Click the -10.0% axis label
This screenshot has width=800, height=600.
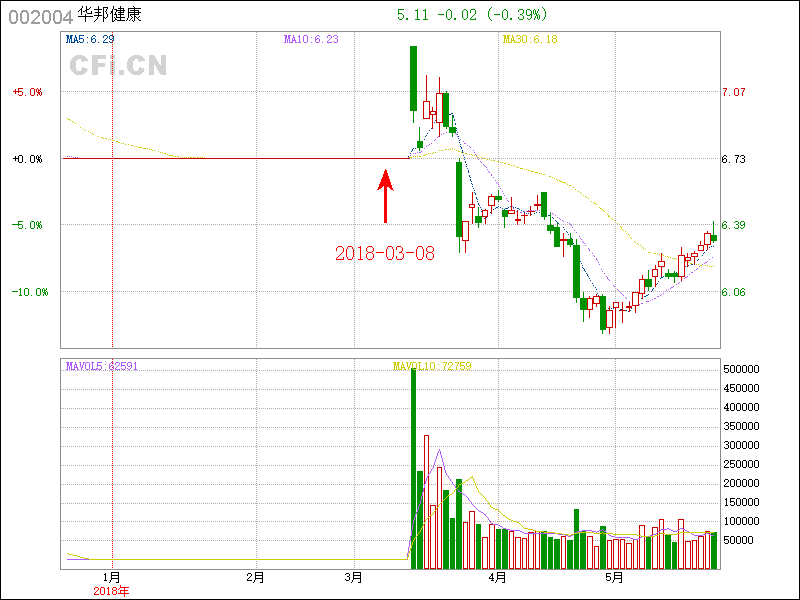pos(30,292)
